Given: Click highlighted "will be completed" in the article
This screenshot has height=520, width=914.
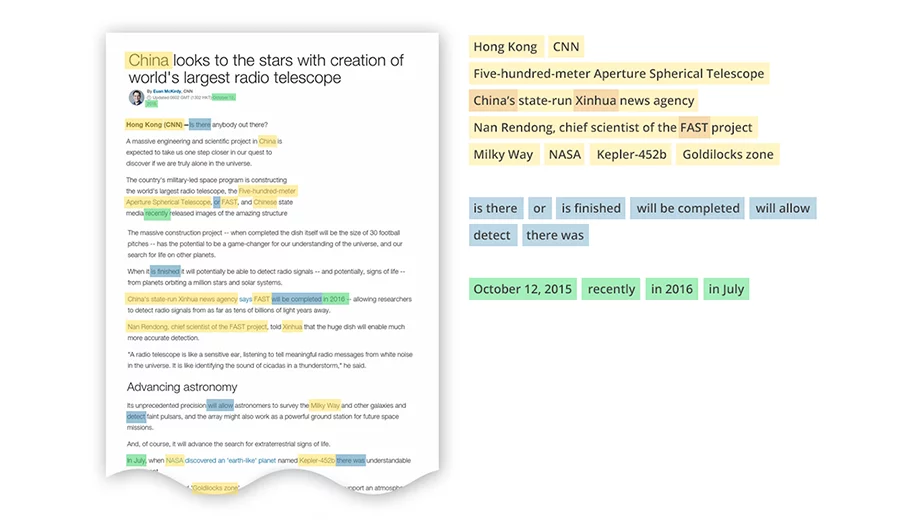Looking at the screenshot, I should pos(297,299).
